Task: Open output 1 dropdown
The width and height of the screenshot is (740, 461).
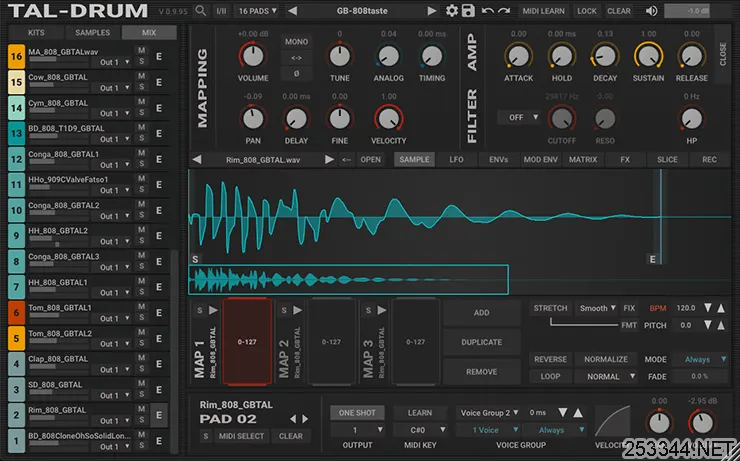Action: 357,430
